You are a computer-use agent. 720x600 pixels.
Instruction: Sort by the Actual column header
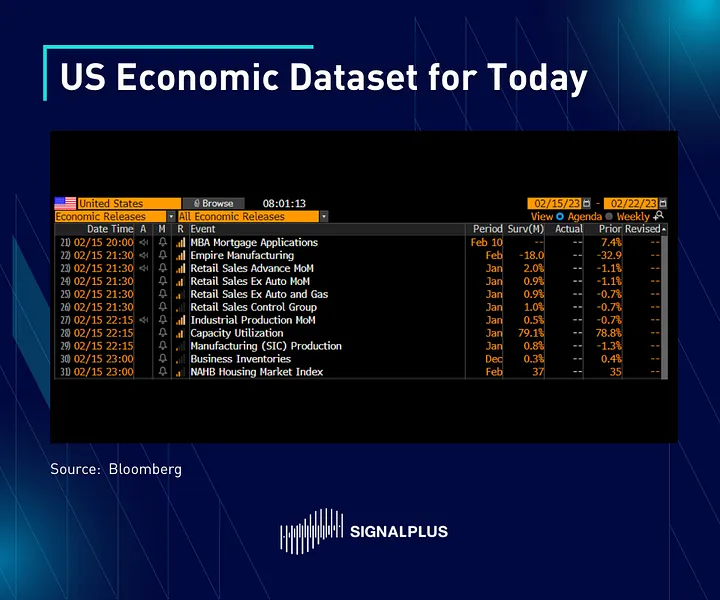[x=569, y=229]
